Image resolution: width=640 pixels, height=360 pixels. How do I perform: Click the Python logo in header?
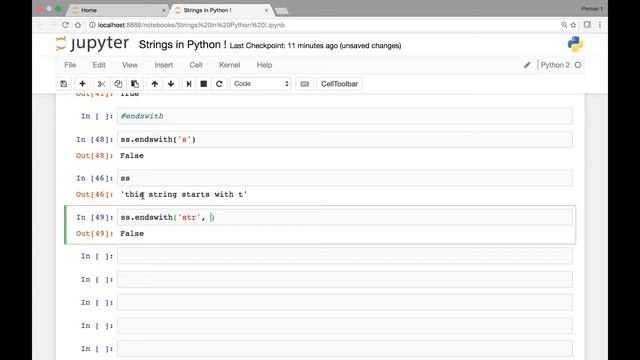(x=575, y=44)
